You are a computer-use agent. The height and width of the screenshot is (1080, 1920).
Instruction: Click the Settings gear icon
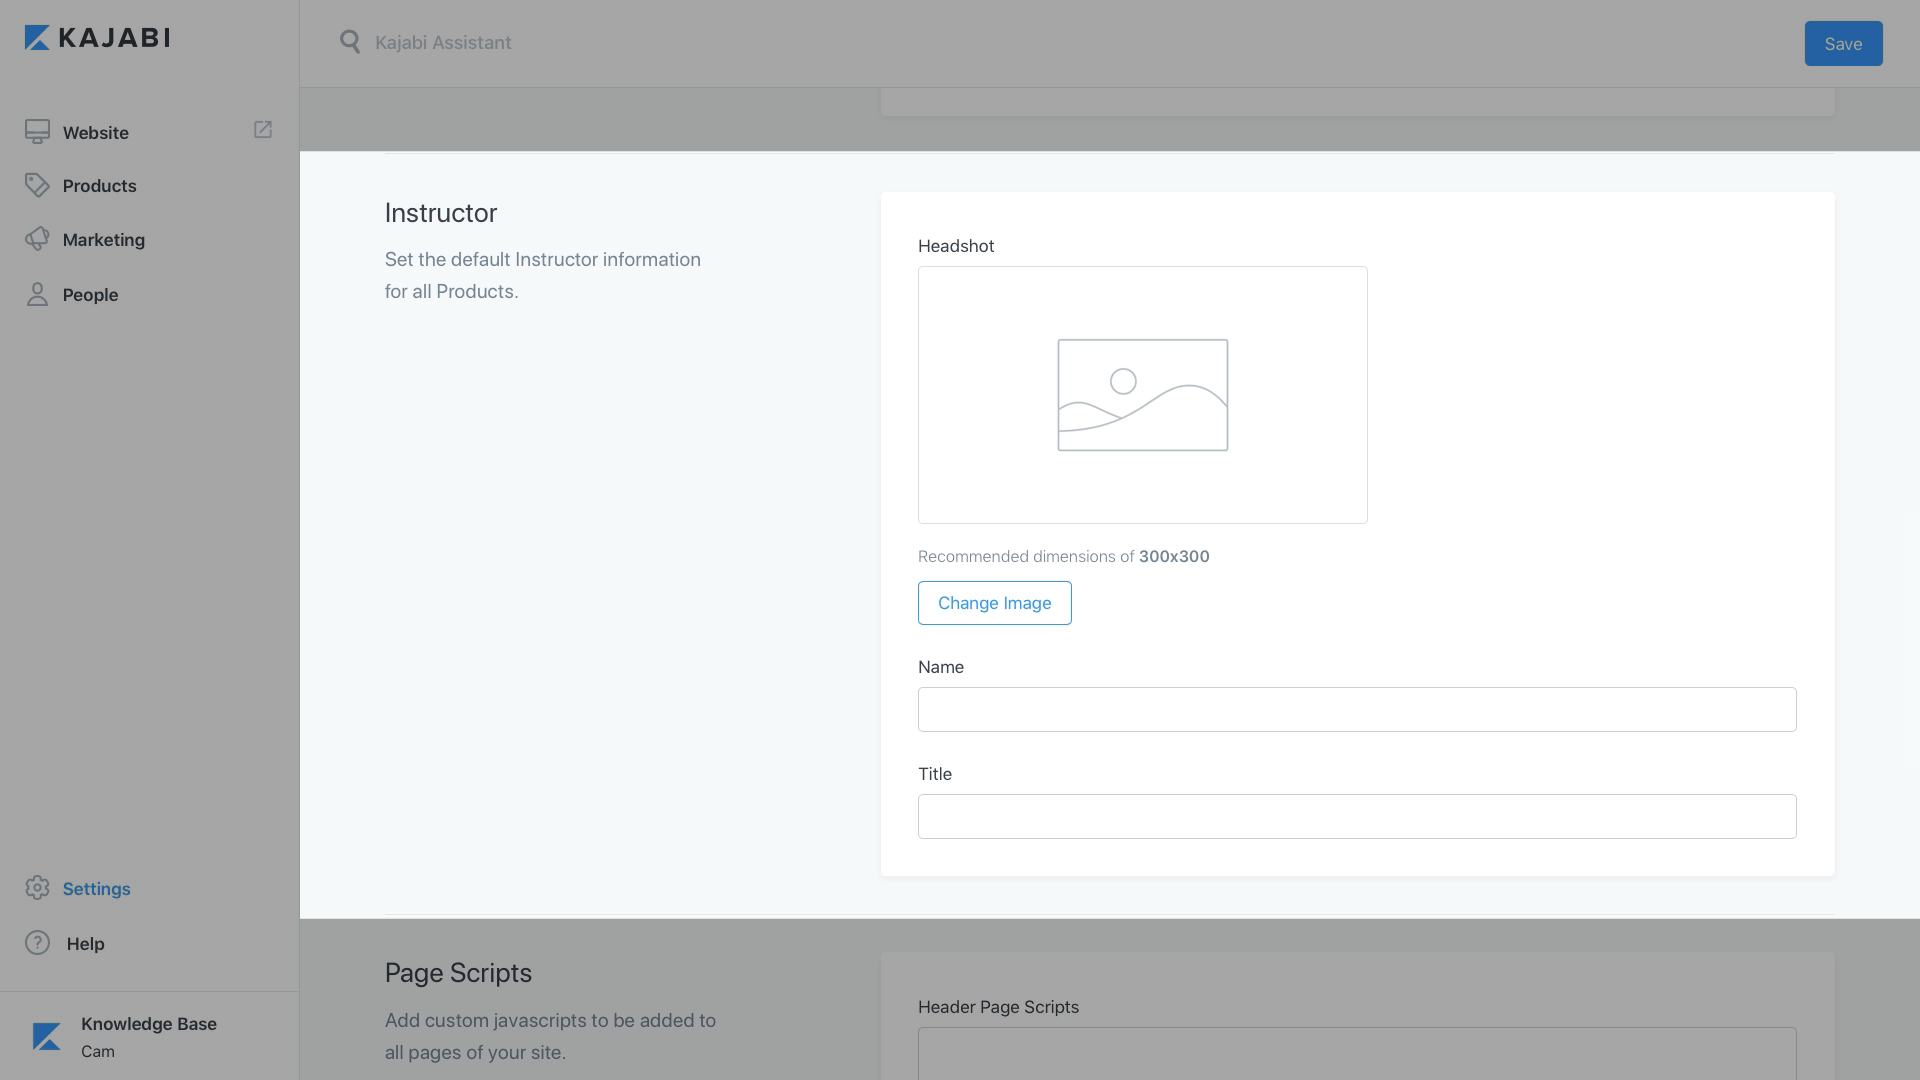click(x=37, y=888)
